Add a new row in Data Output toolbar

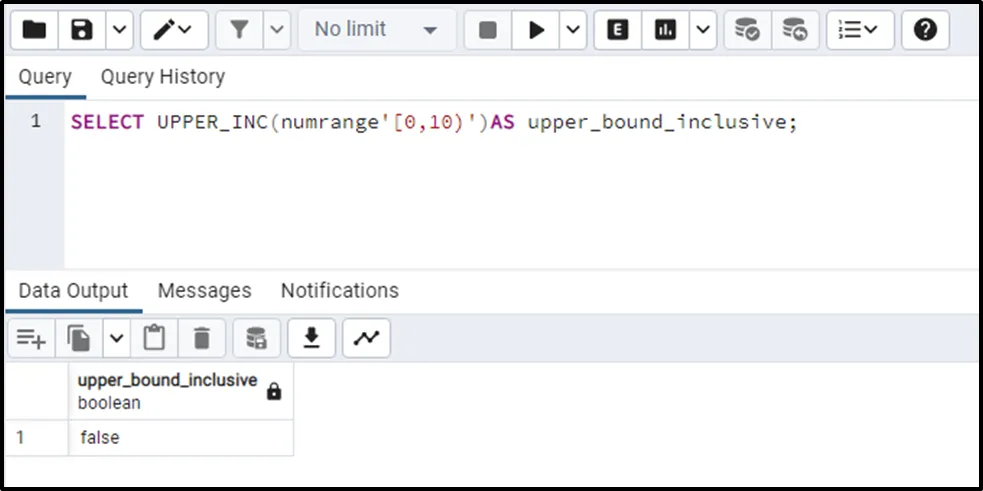31,339
